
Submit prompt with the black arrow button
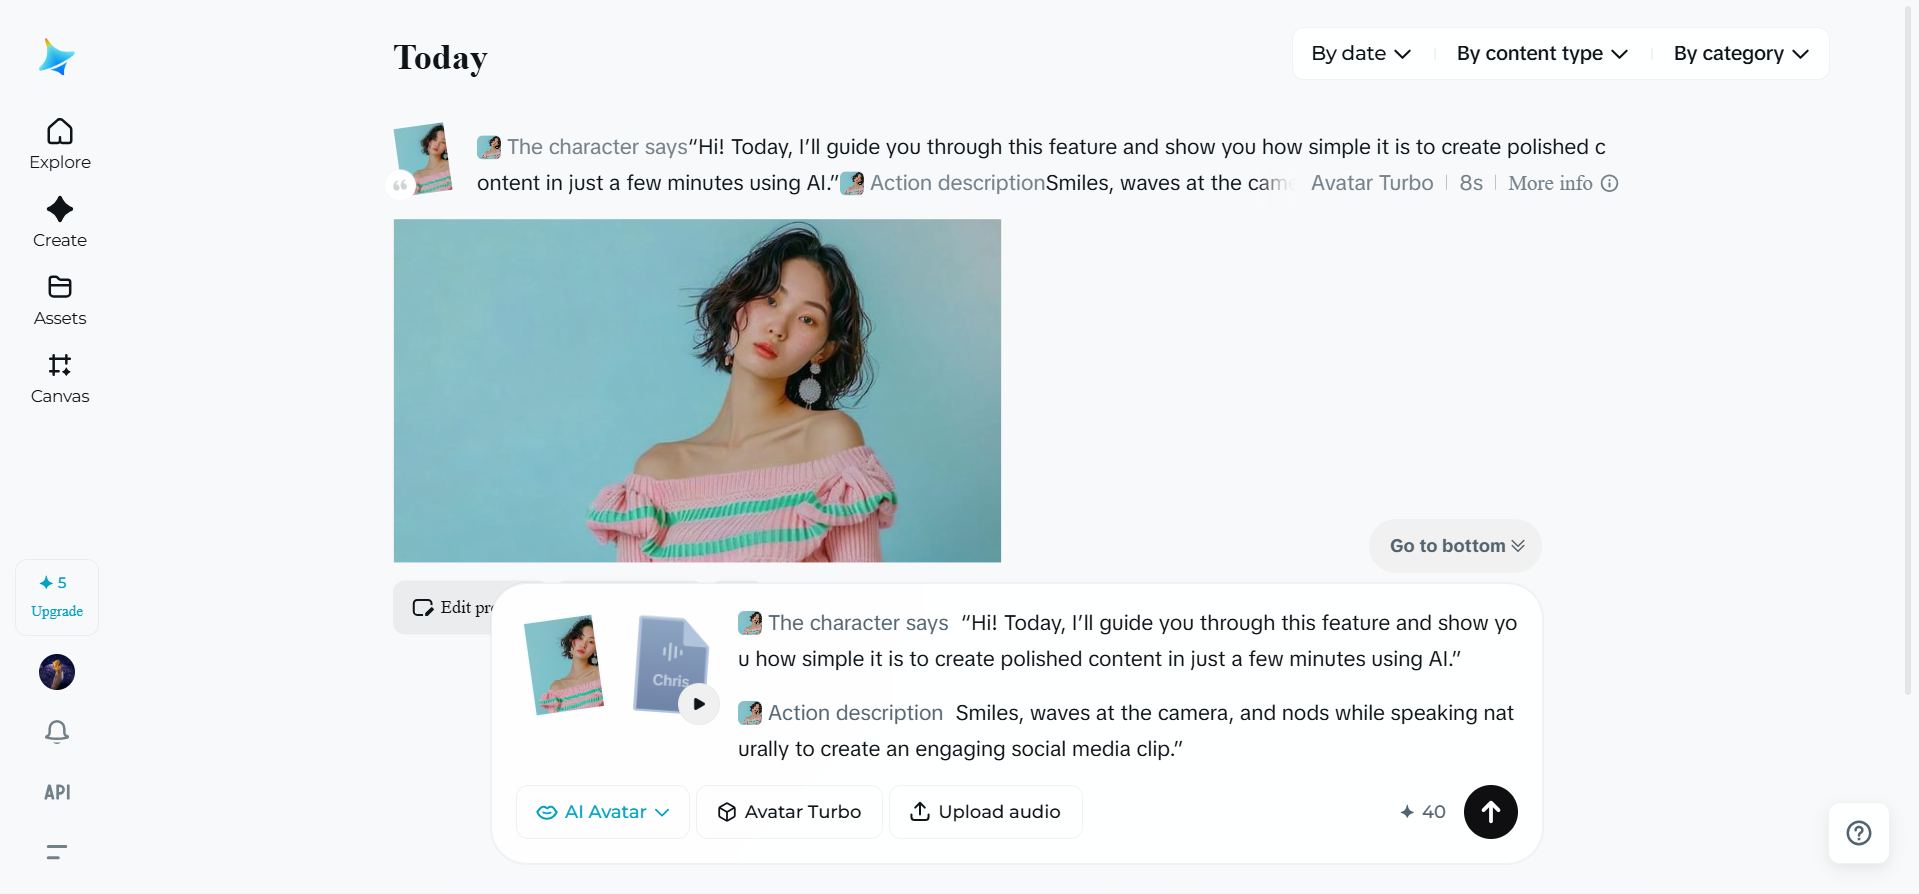click(1490, 812)
